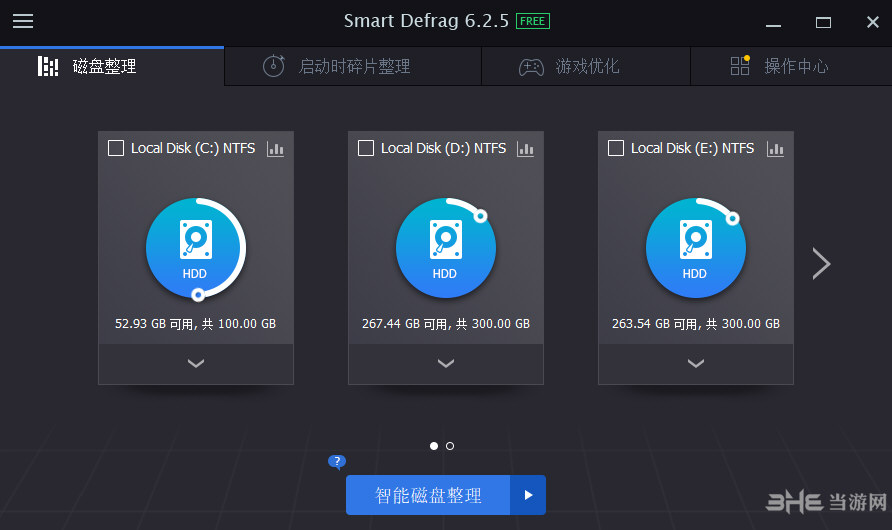The height and width of the screenshot is (530, 892).
Task: Click the text 263.54 GB 可用, 共 300.00 GB
Action: point(696,324)
